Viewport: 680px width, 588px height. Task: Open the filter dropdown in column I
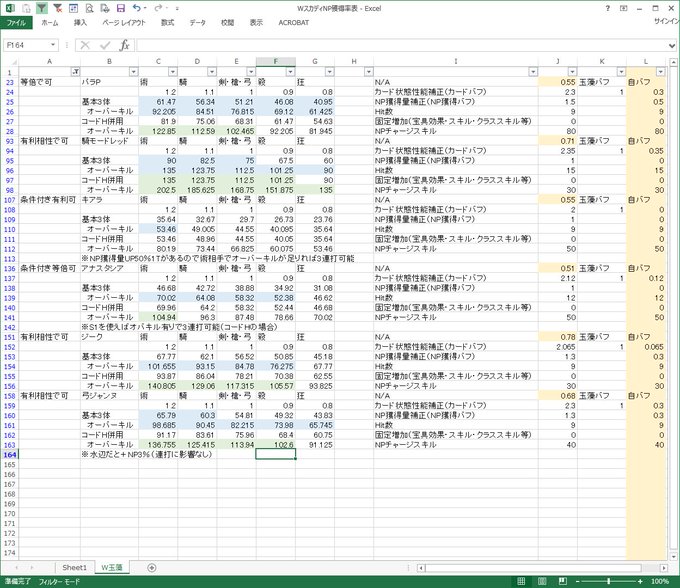pos(533,72)
